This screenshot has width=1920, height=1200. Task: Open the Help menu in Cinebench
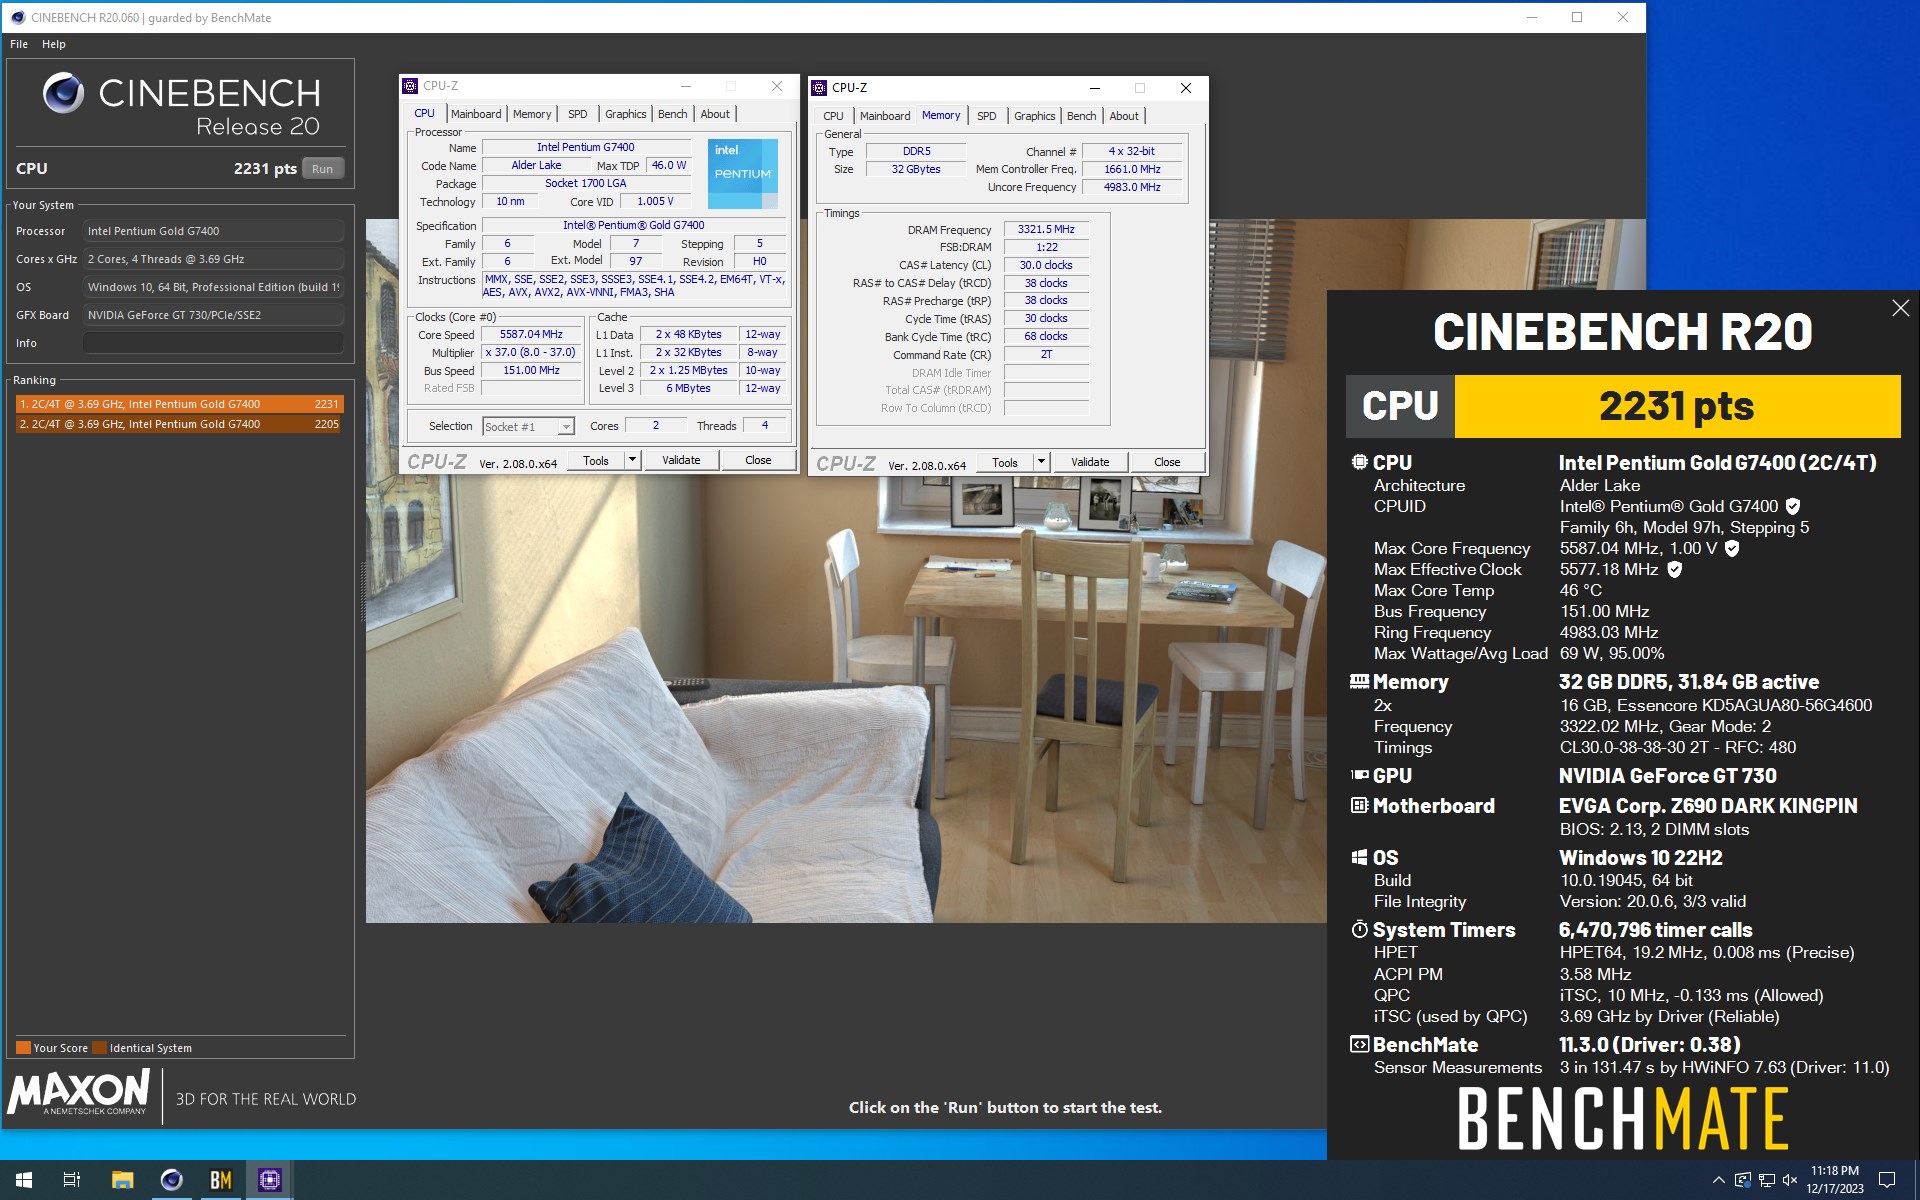point(54,44)
